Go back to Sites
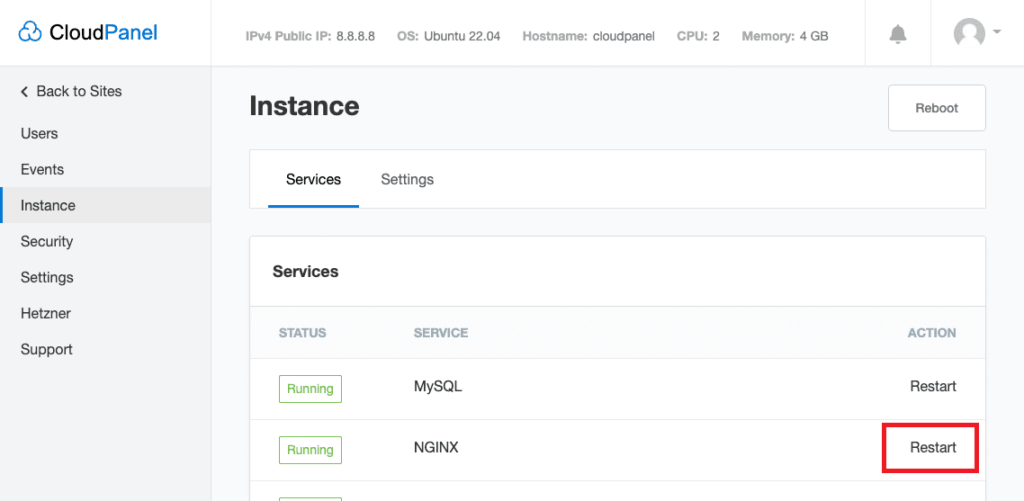 [x=71, y=91]
